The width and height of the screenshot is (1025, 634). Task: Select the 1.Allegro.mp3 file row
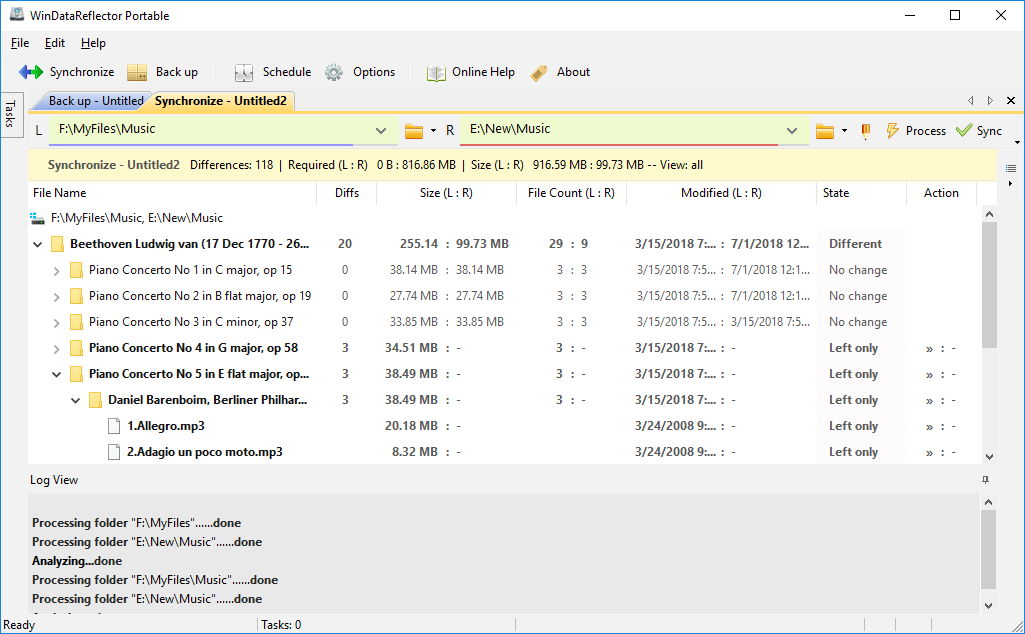(x=504, y=426)
